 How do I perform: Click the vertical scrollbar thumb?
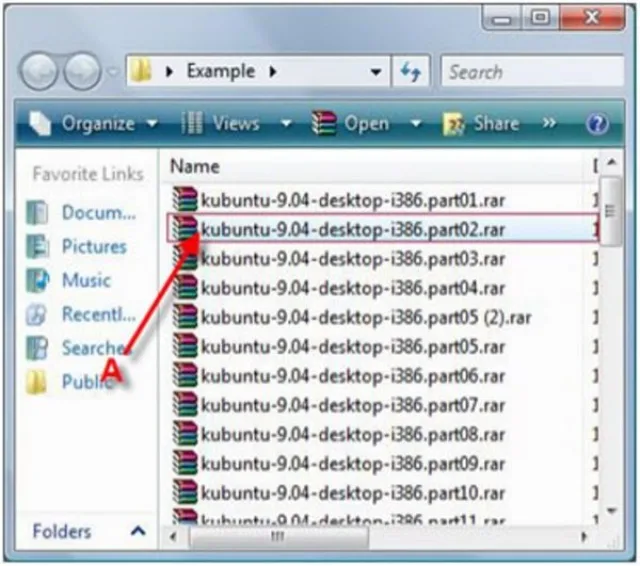pos(611,211)
